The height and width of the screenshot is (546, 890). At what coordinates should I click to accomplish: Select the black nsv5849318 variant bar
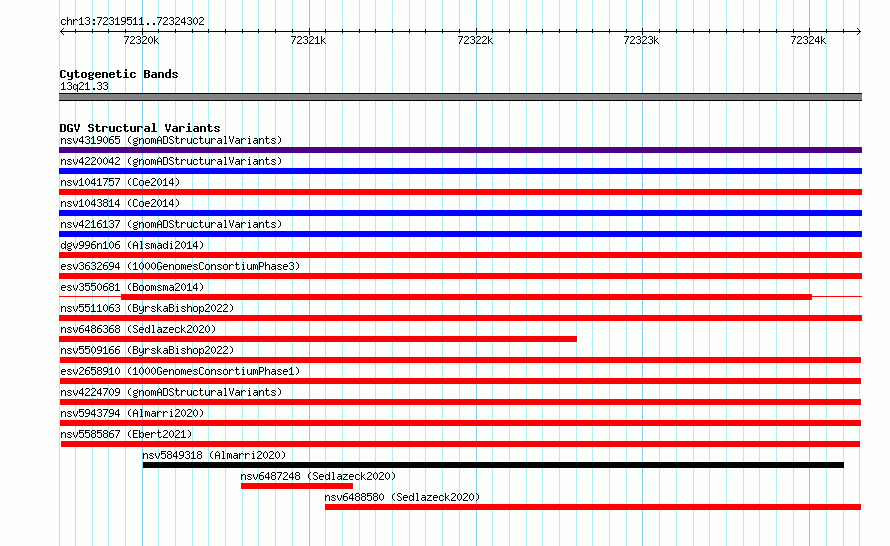[x=493, y=465]
